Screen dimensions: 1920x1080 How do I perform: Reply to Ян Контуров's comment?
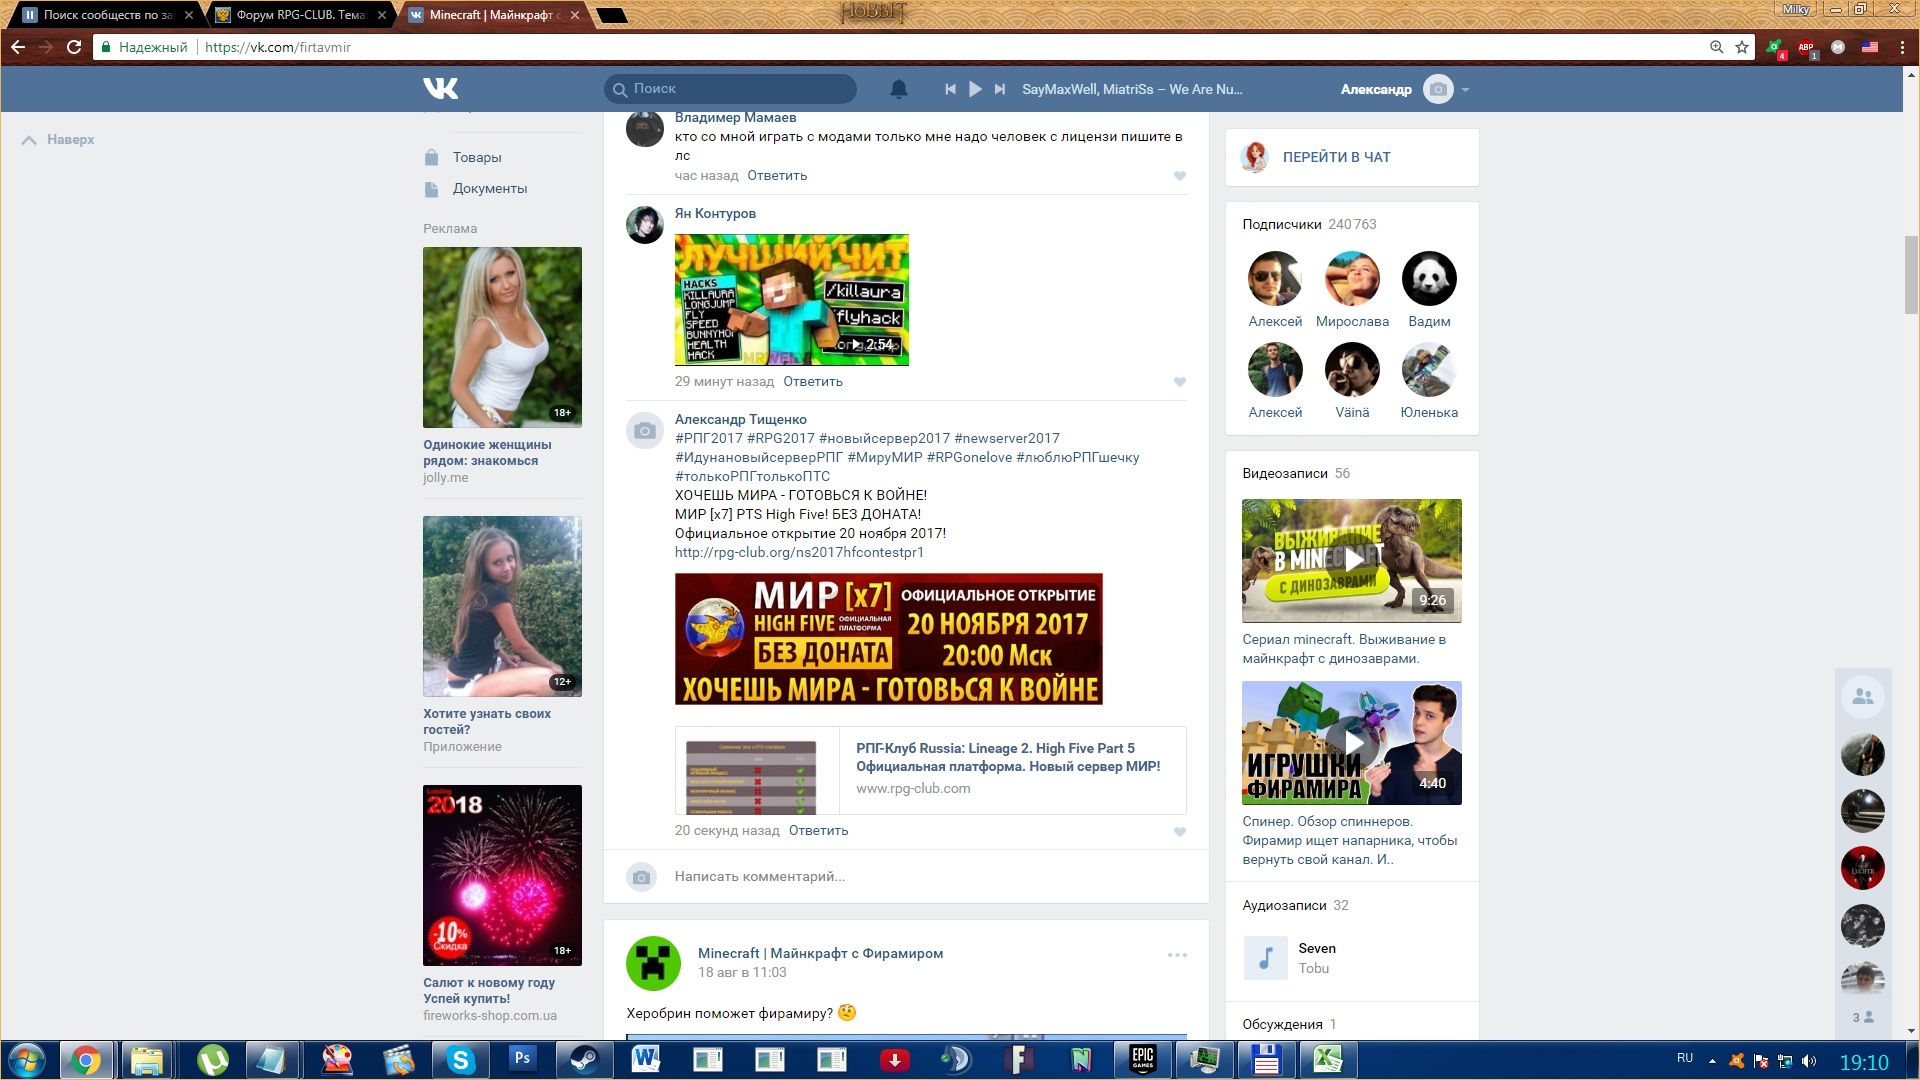pos(813,382)
